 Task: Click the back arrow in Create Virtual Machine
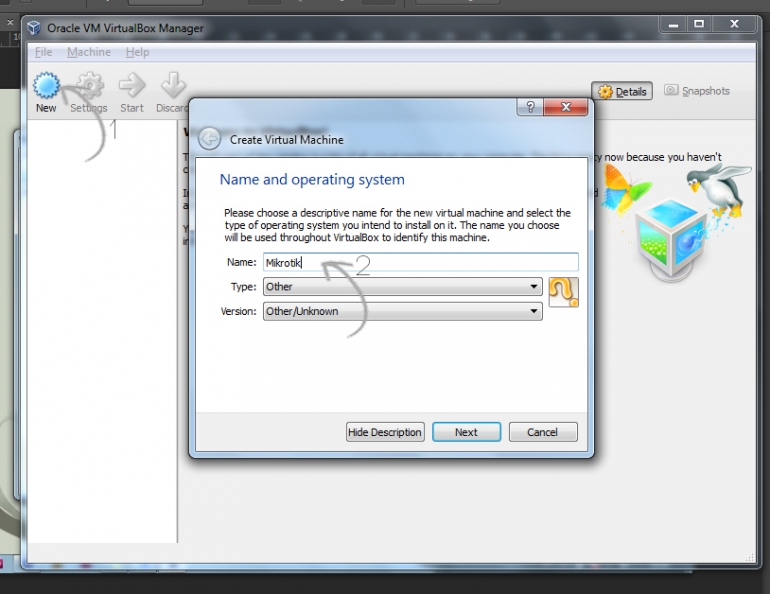pyautogui.click(x=209, y=139)
